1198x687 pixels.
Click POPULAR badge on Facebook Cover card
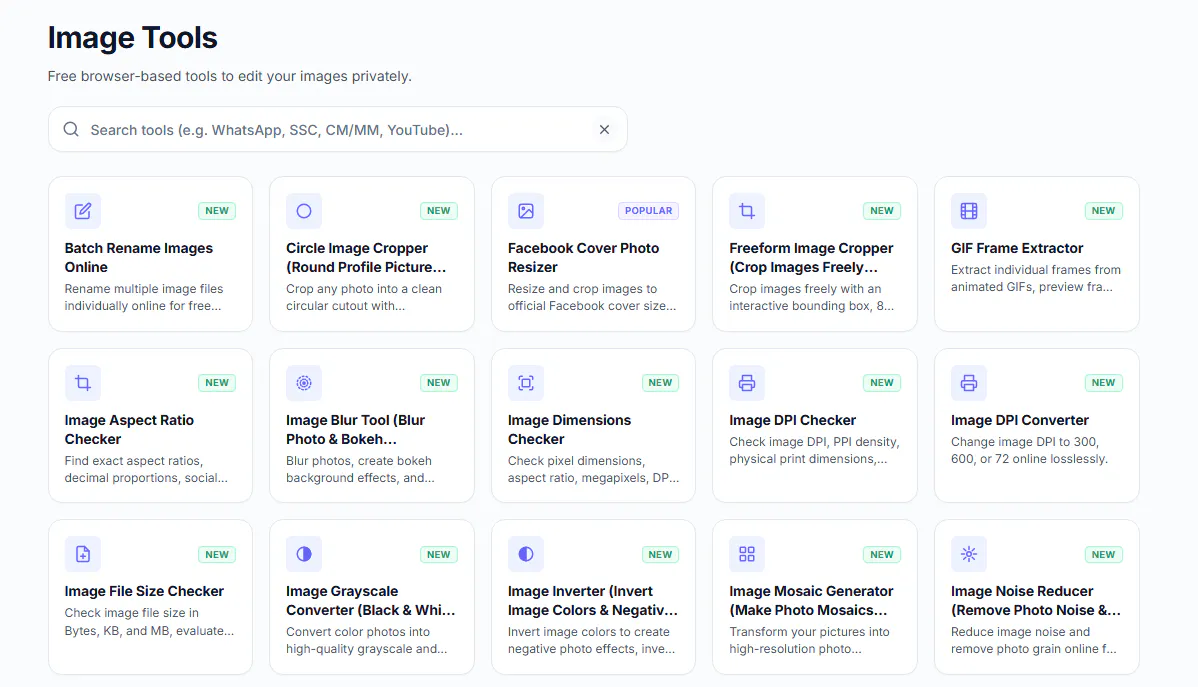(x=649, y=211)
